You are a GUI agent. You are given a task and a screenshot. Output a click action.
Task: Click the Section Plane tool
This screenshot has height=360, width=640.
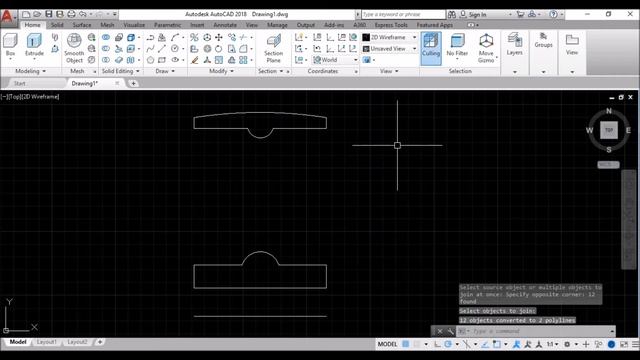pos(273,48)
